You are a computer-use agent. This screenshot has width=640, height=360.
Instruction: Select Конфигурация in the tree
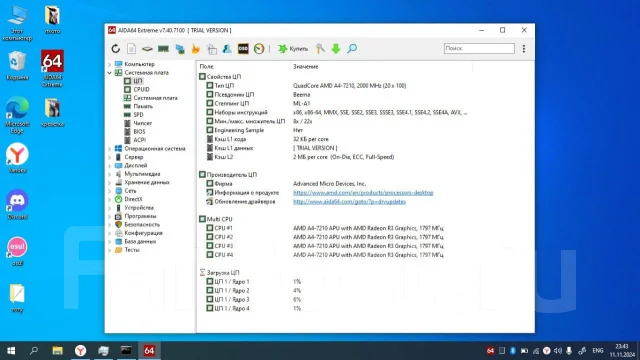click(143, 233)
